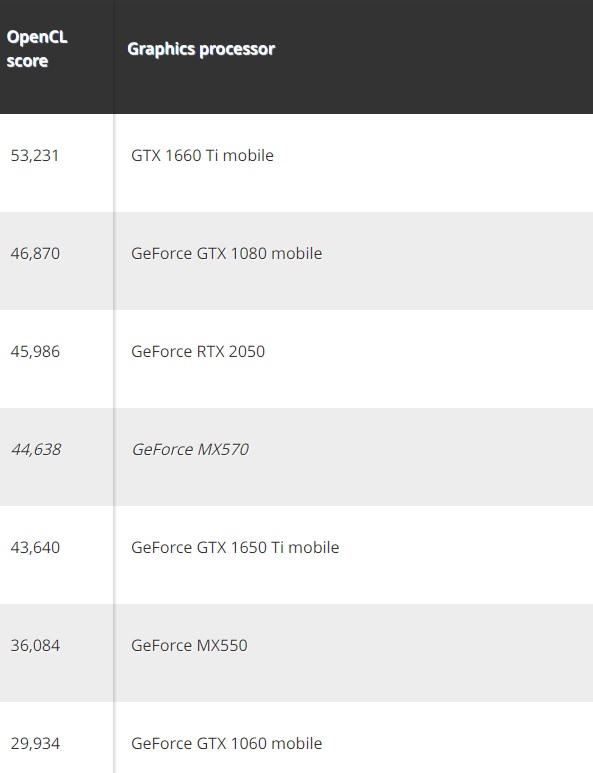Select the GeForce GTX 1080 mobile entry
Viewport: 593px width, 773px height.
(226, 253)
